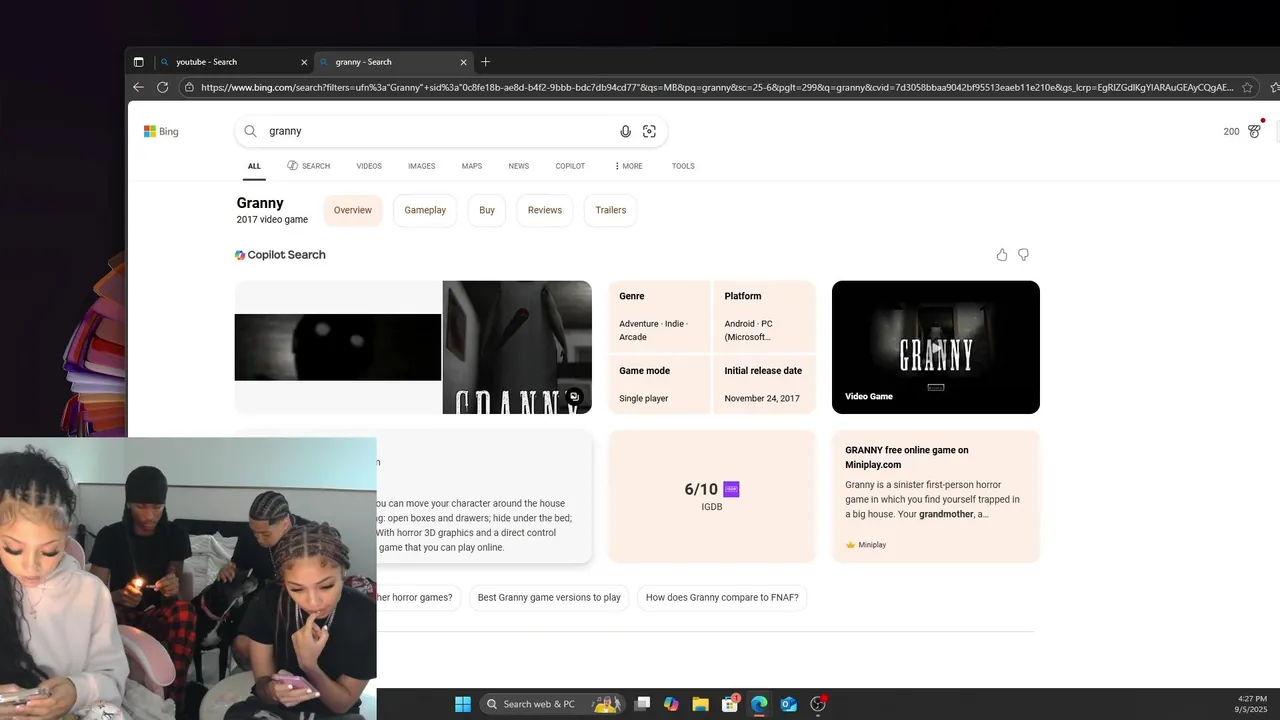Open GRANNY free online game Miniplay link
This screenshot has height=720, width=1280.
[907, 457]
